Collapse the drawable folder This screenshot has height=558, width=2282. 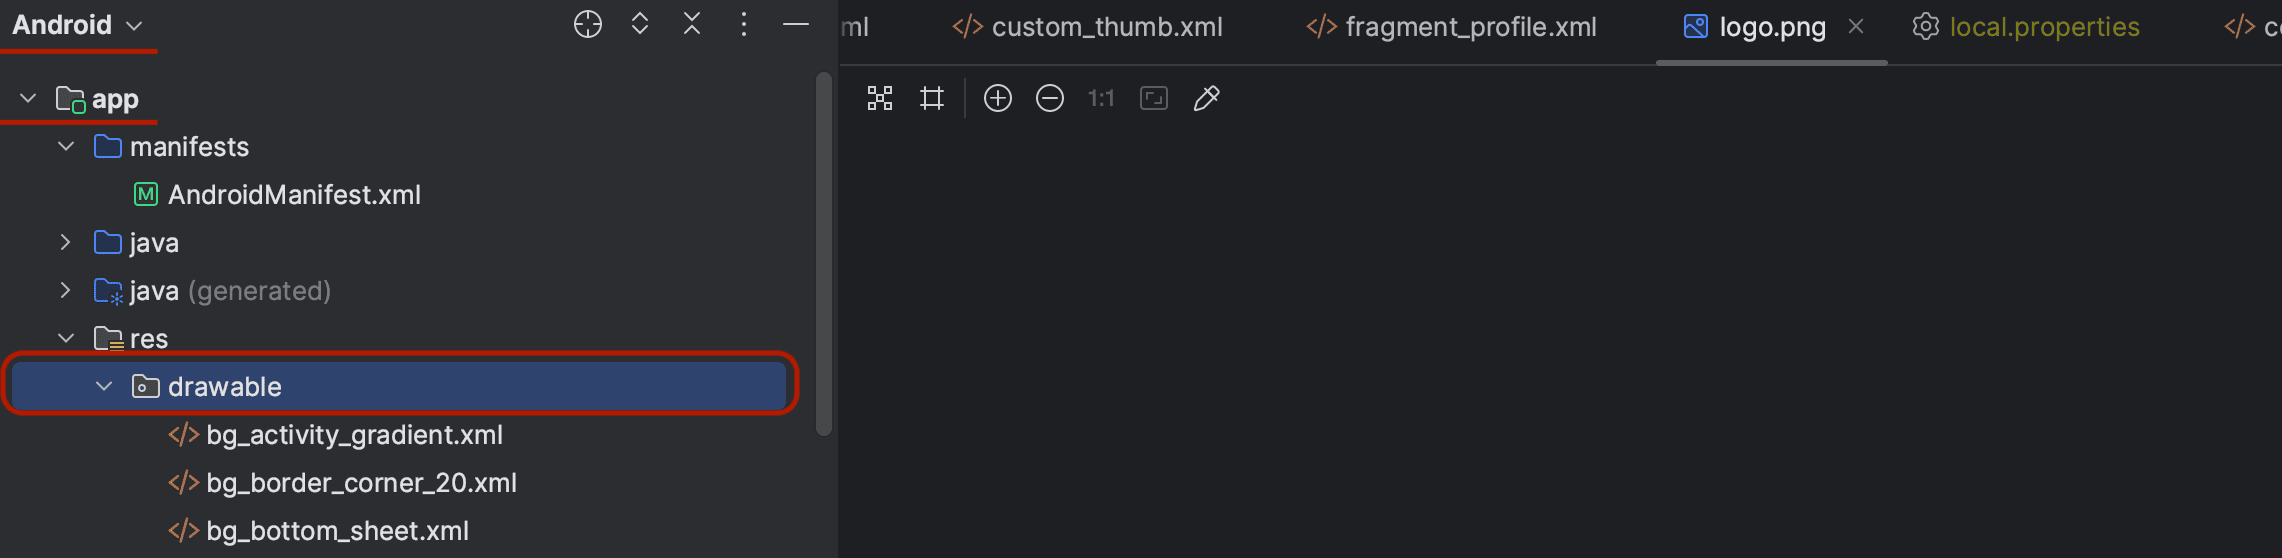(x=104, y=386)
